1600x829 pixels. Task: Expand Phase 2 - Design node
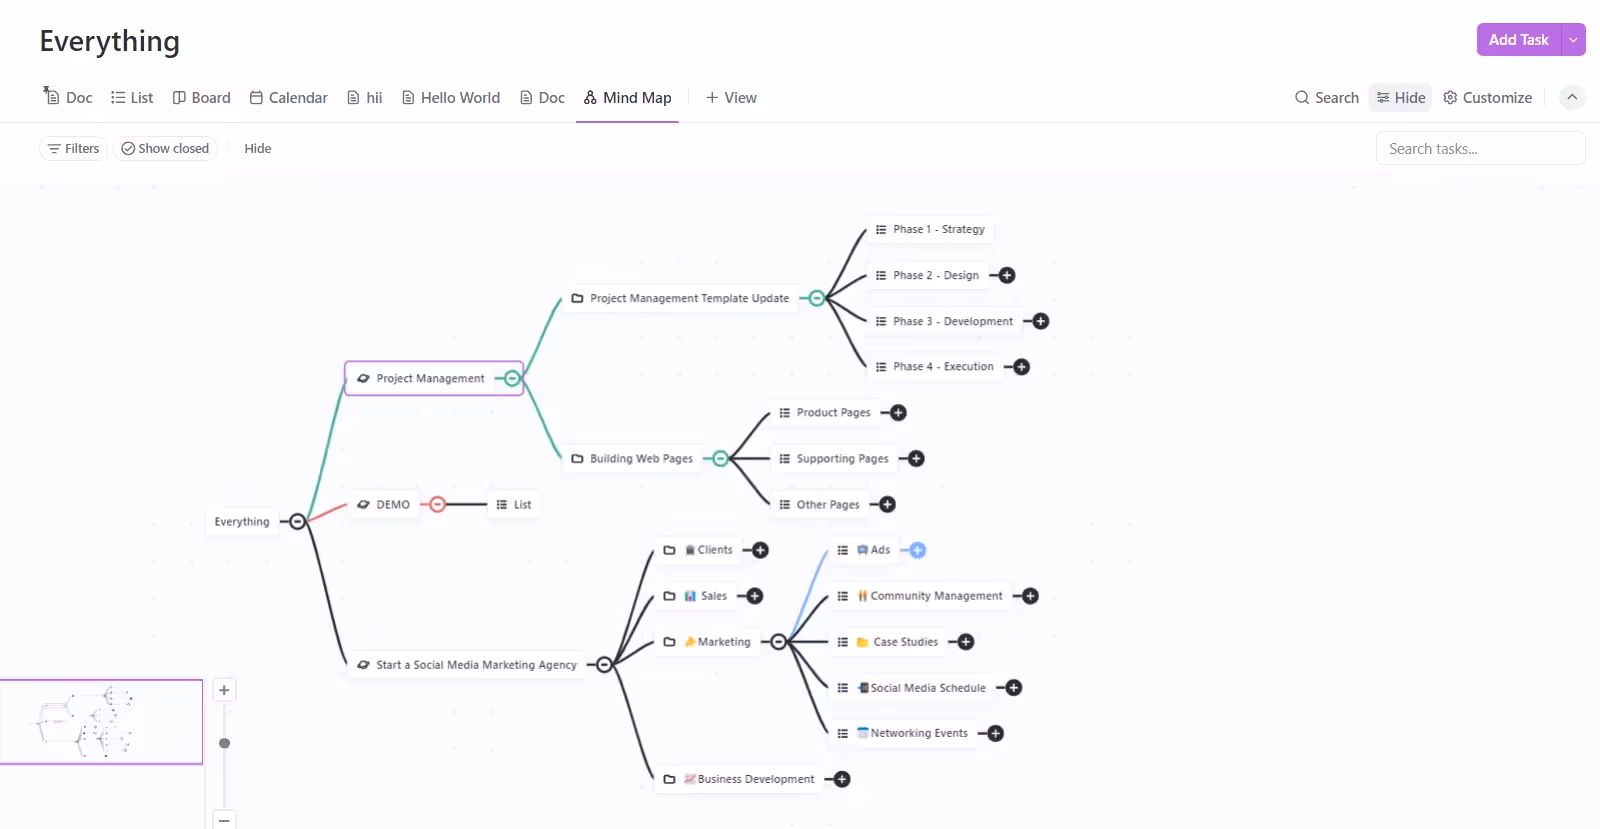(x=1006, y=275)
